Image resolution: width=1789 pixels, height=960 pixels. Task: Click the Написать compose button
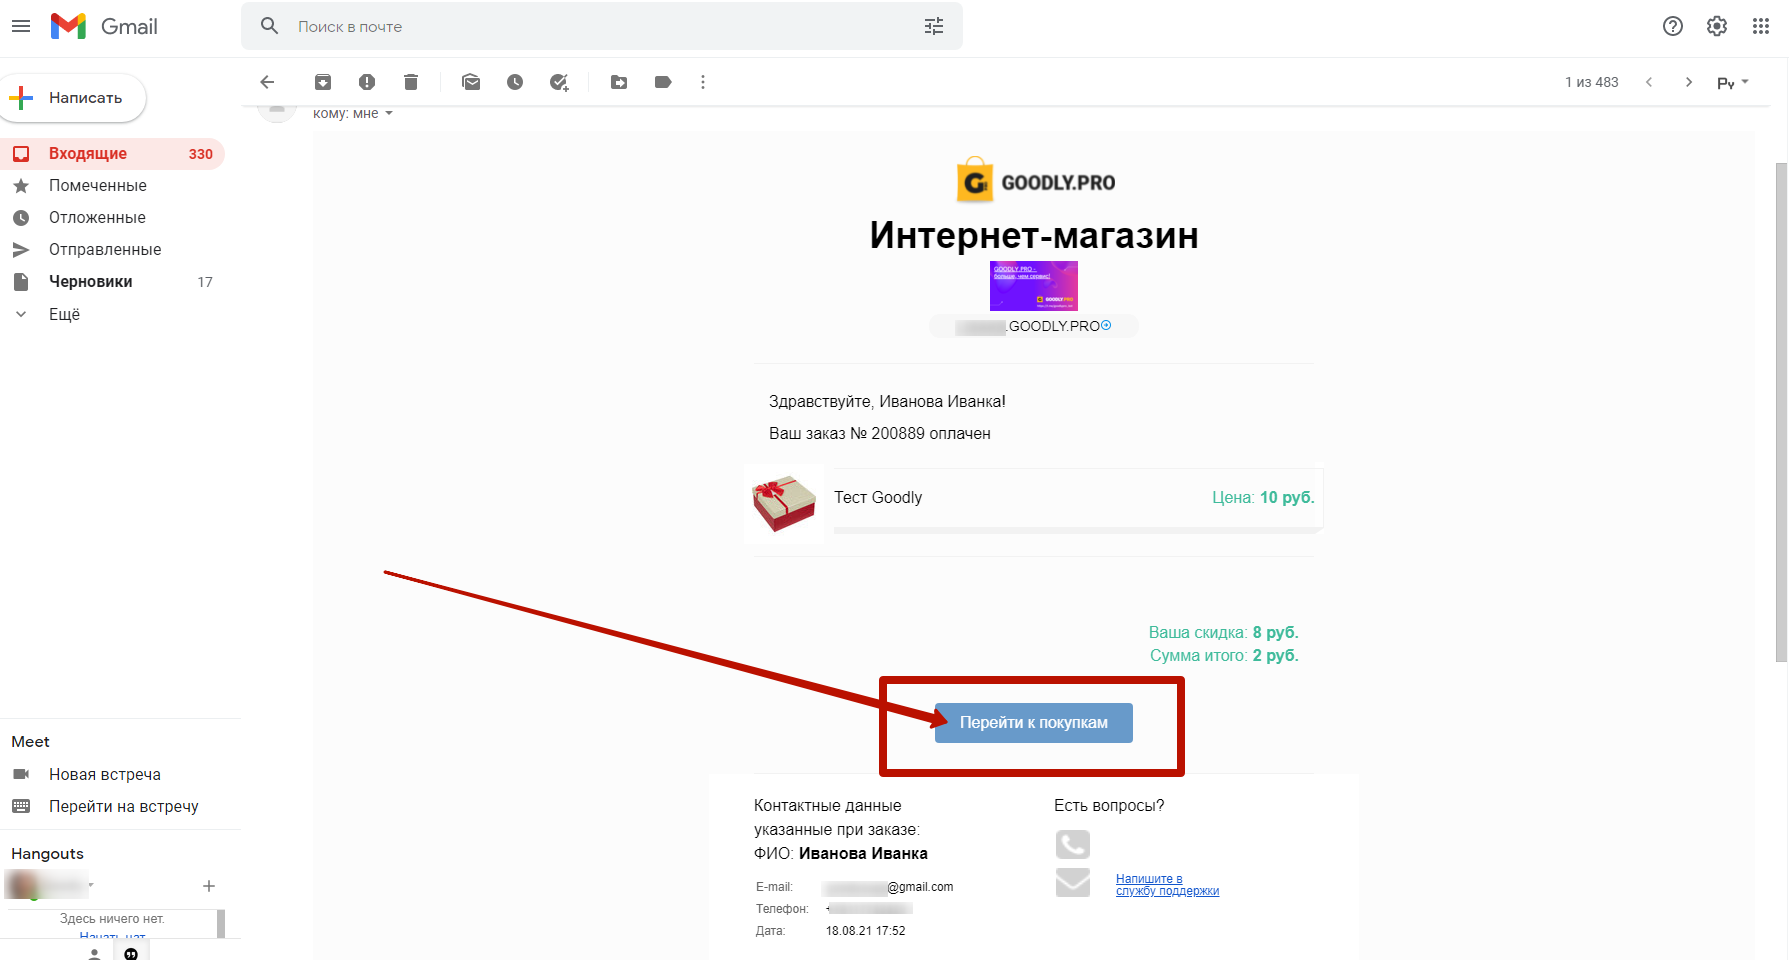coord(73,98)
